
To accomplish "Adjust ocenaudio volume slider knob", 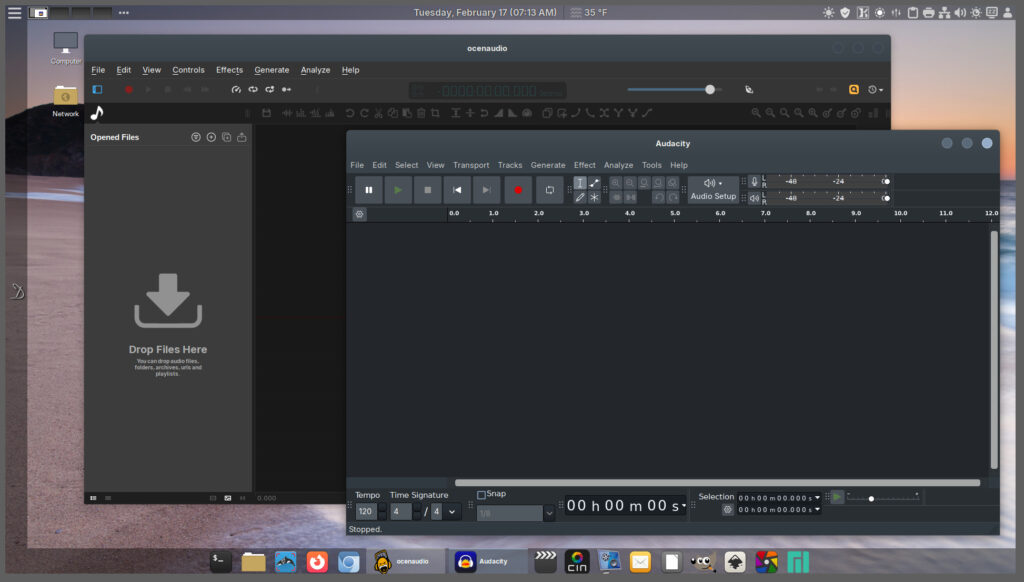I will pyautogui.click(x=710, y=89).
